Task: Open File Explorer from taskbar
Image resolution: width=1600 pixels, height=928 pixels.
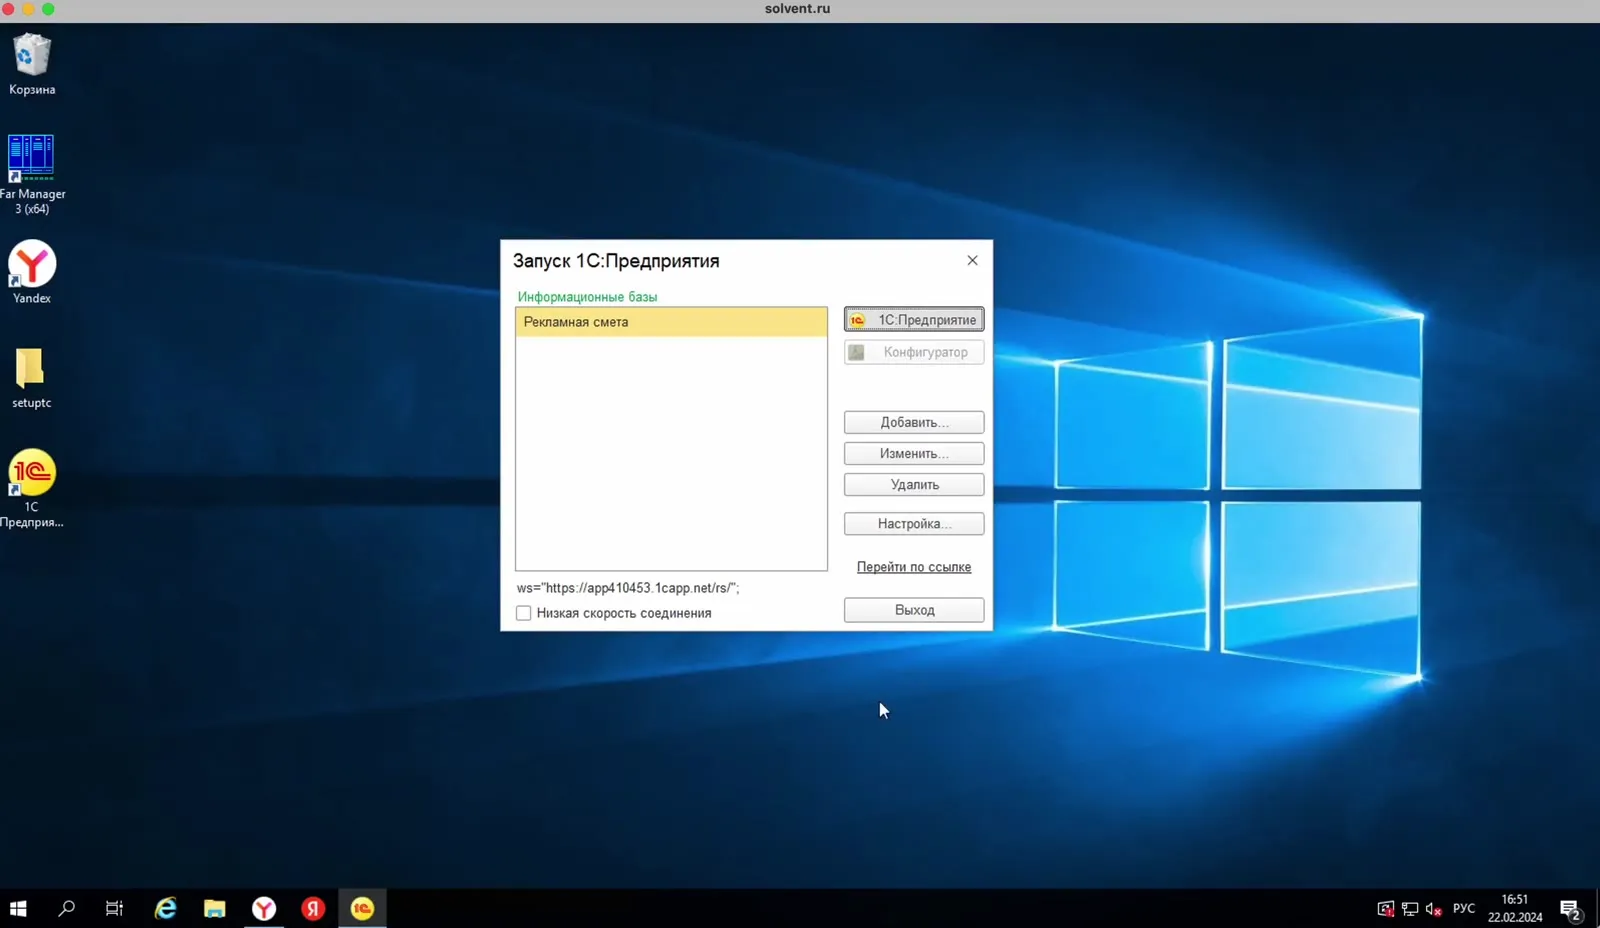Action: [215, 908]
